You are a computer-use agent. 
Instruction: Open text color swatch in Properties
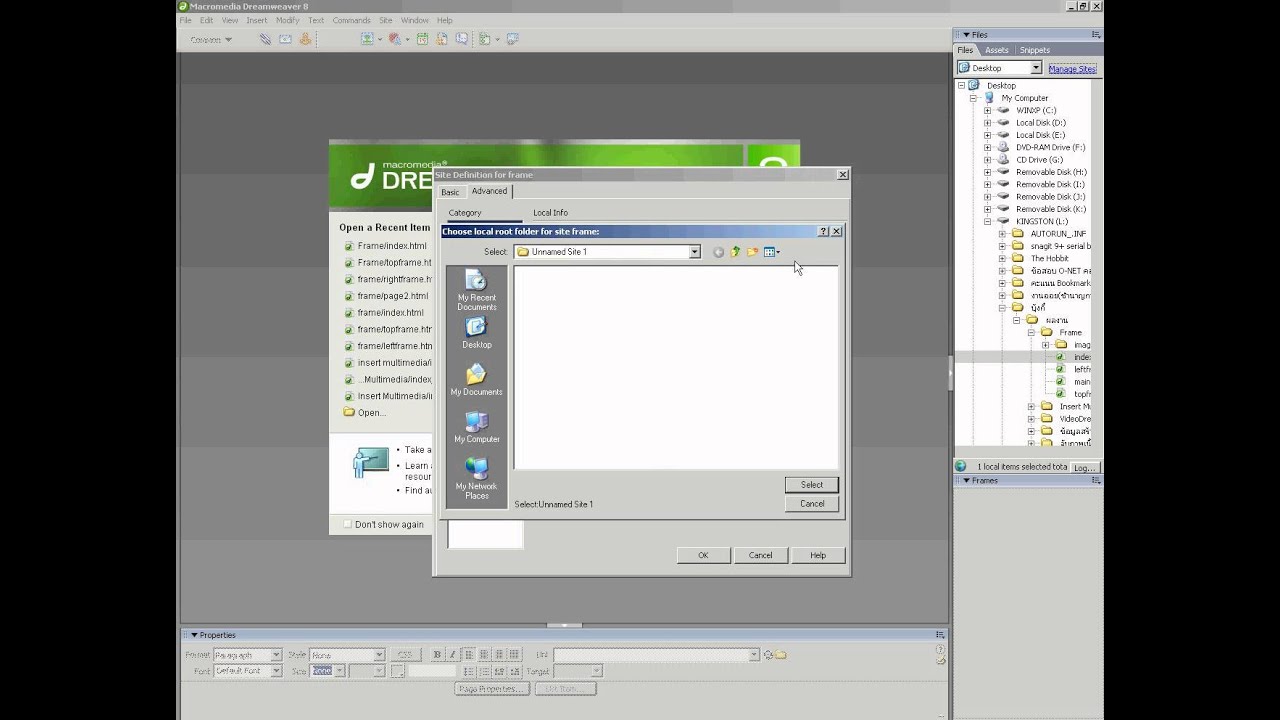click(398, 671)
